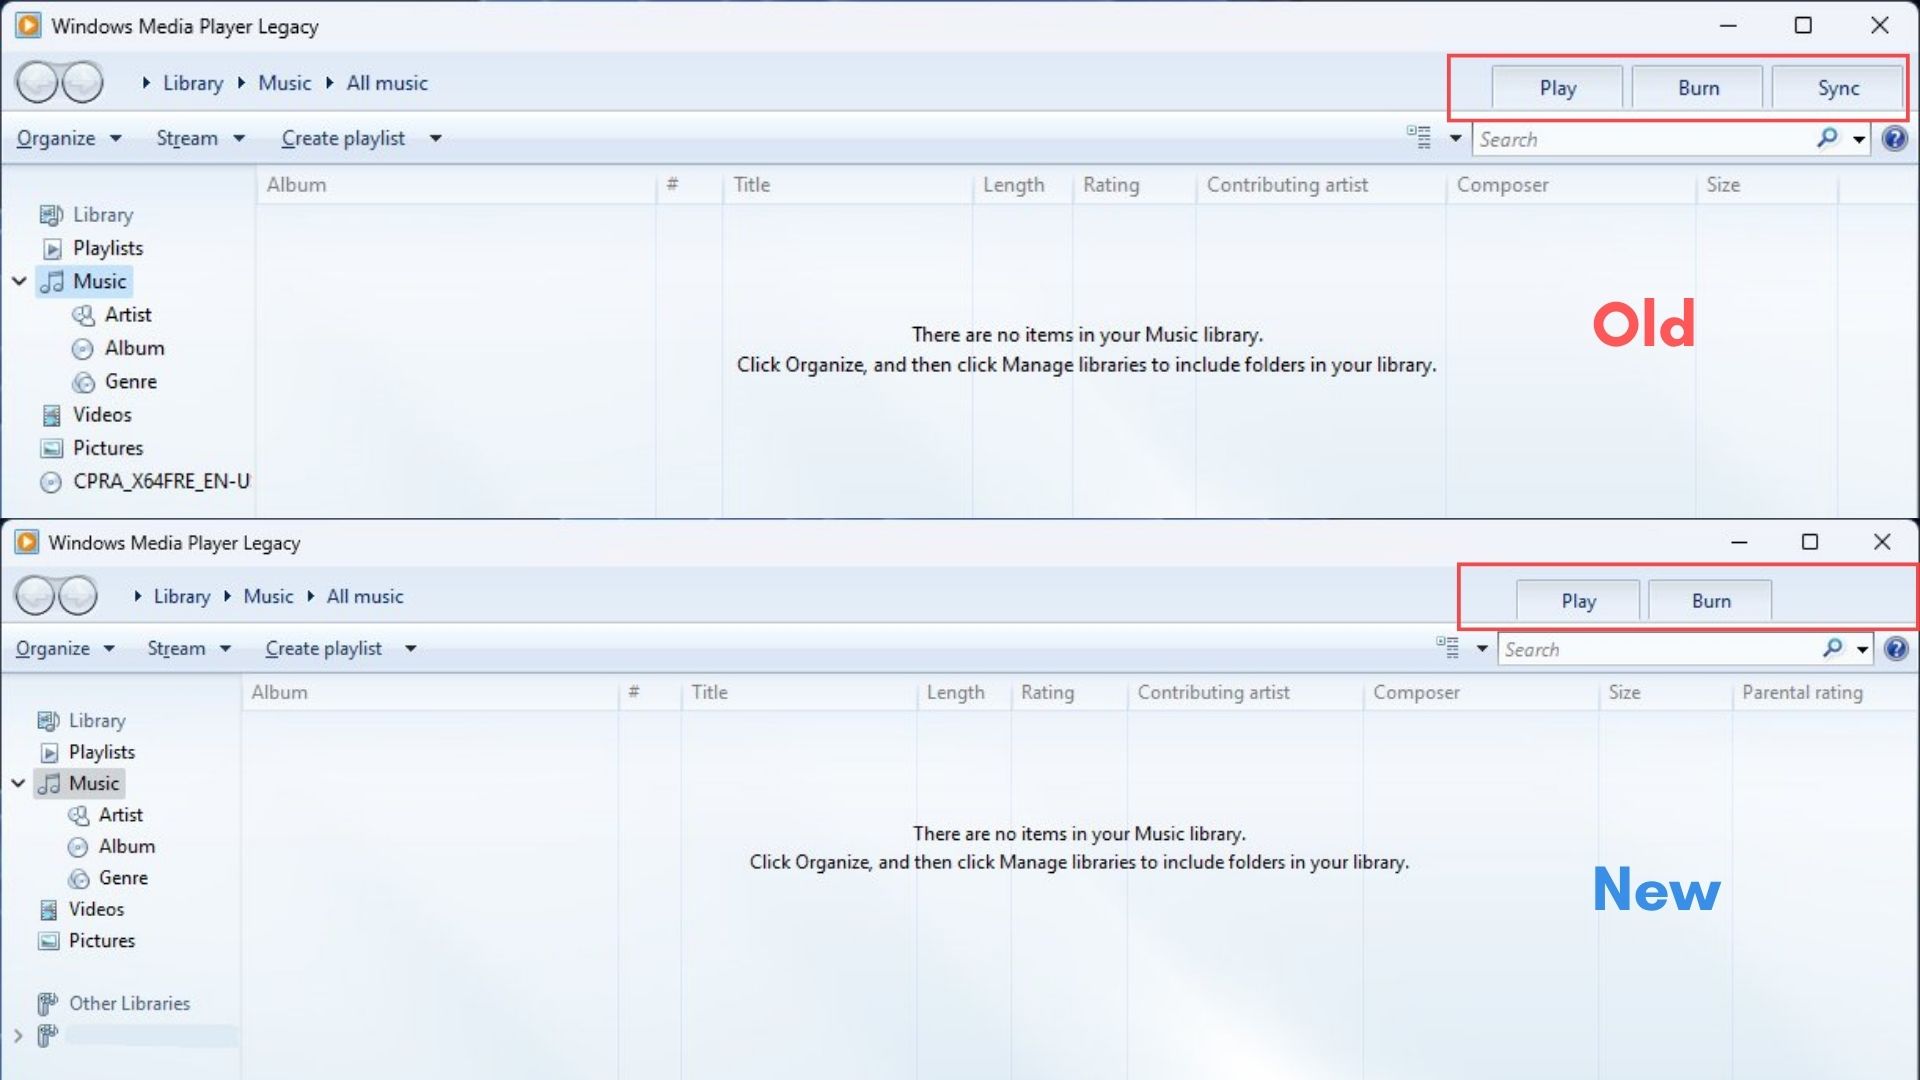Sort by the Rating column in the top window
The width and height of the screenshot is (1920, 1080).
point(1134,185)
